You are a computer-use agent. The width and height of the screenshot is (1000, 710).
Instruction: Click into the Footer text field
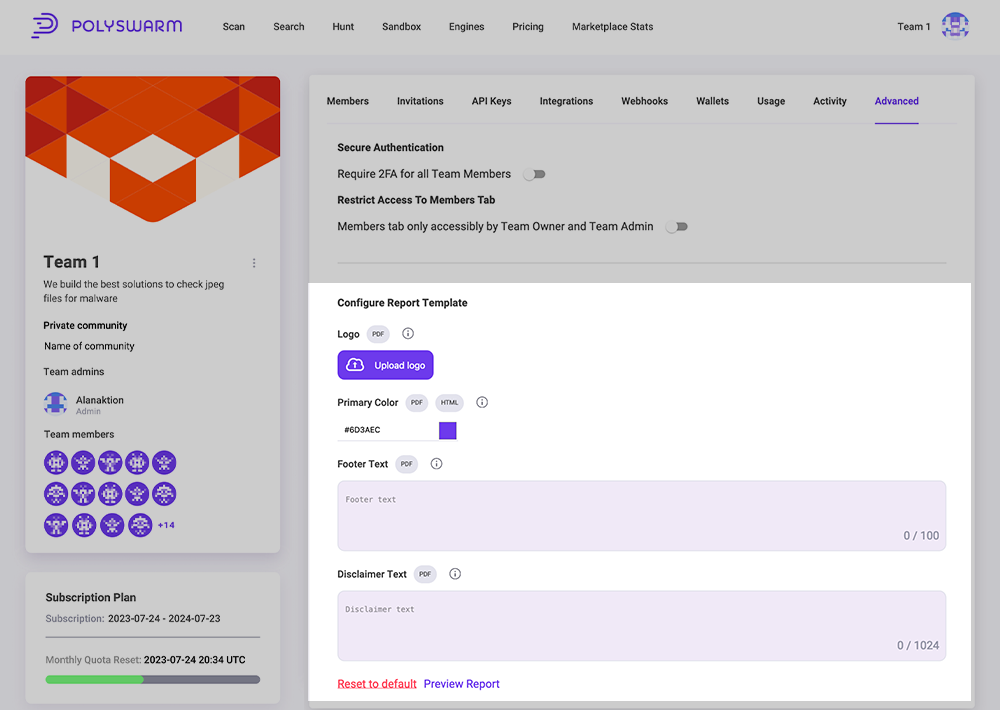(x=641, y=515)
